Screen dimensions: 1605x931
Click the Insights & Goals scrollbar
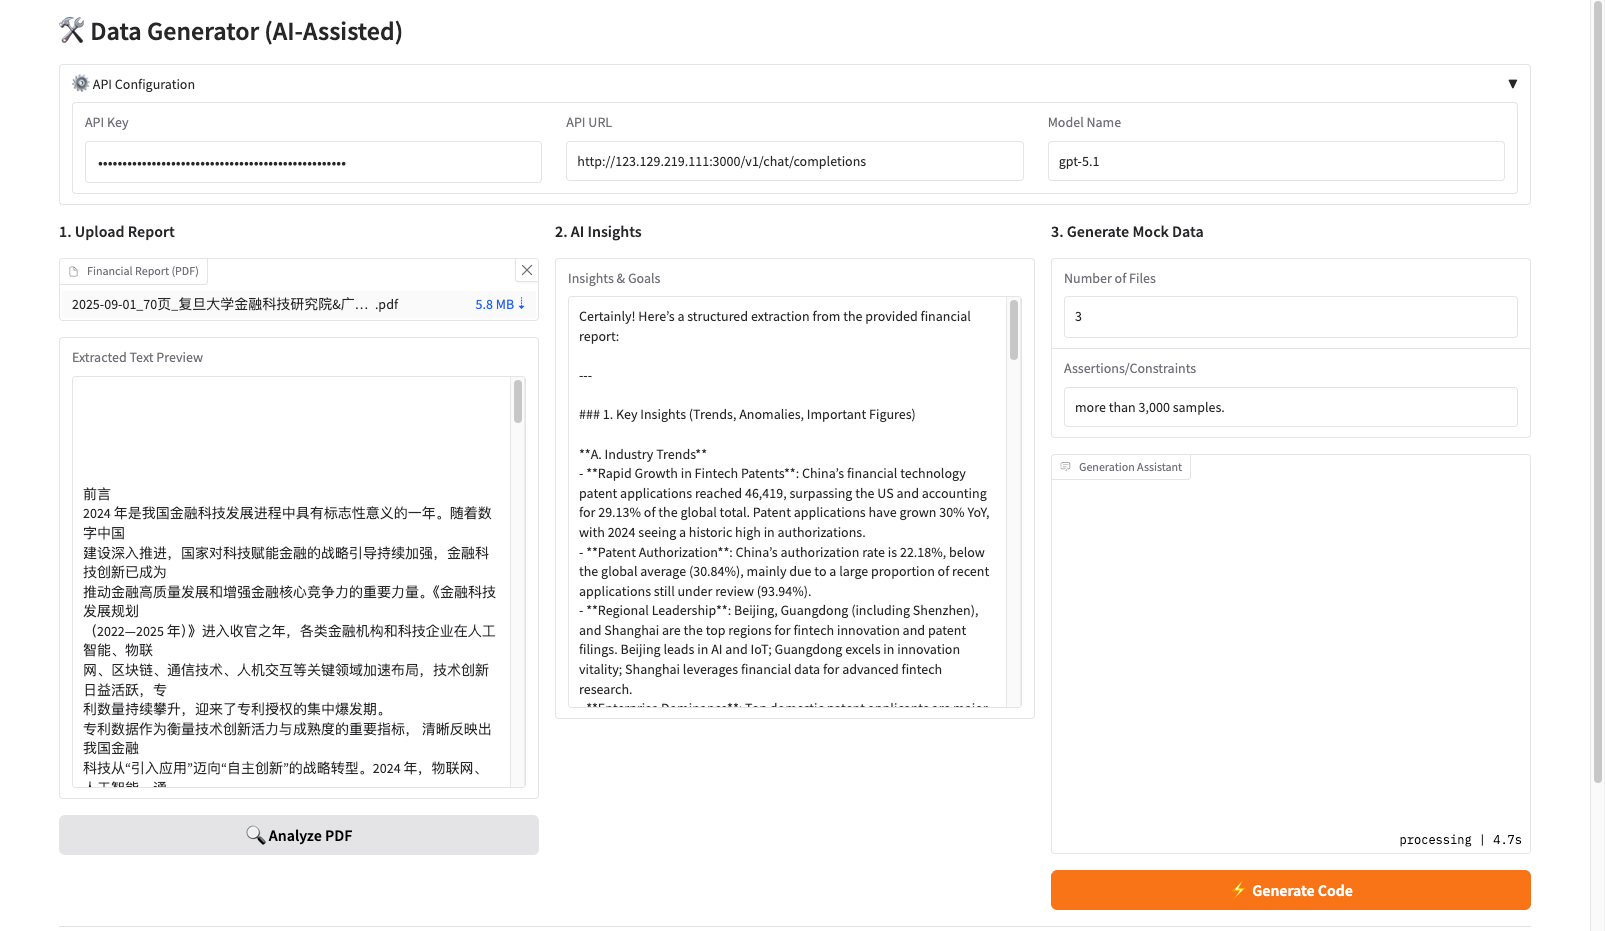pos(1014,330)
